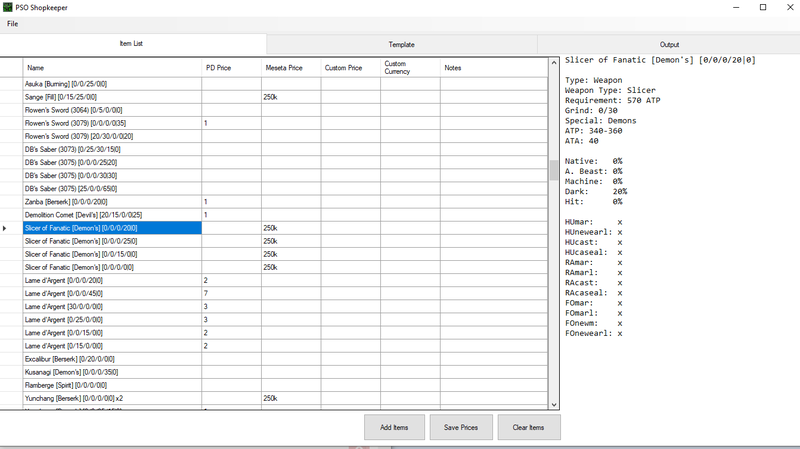The width and height of the screenshot is (800, 449).
Task: Click the PD Price column header
Action: coord(232,68)
